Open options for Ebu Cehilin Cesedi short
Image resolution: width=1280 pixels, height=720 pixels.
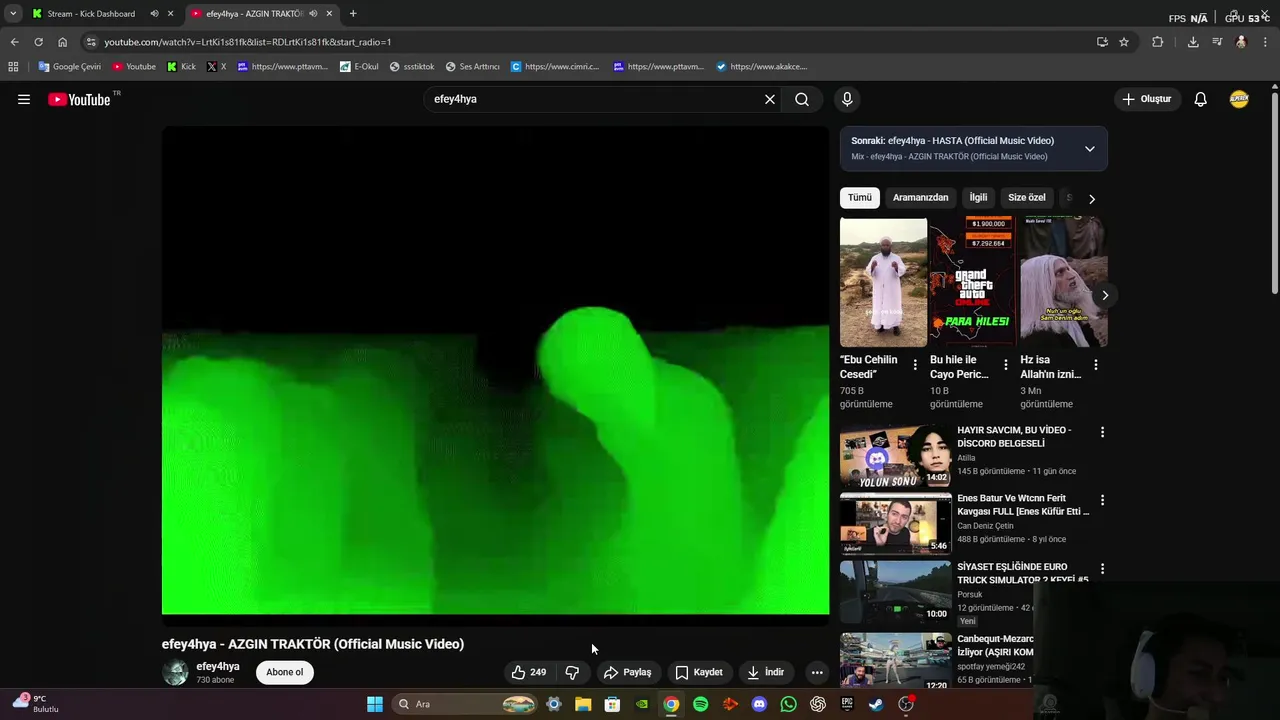pos(915,365)
